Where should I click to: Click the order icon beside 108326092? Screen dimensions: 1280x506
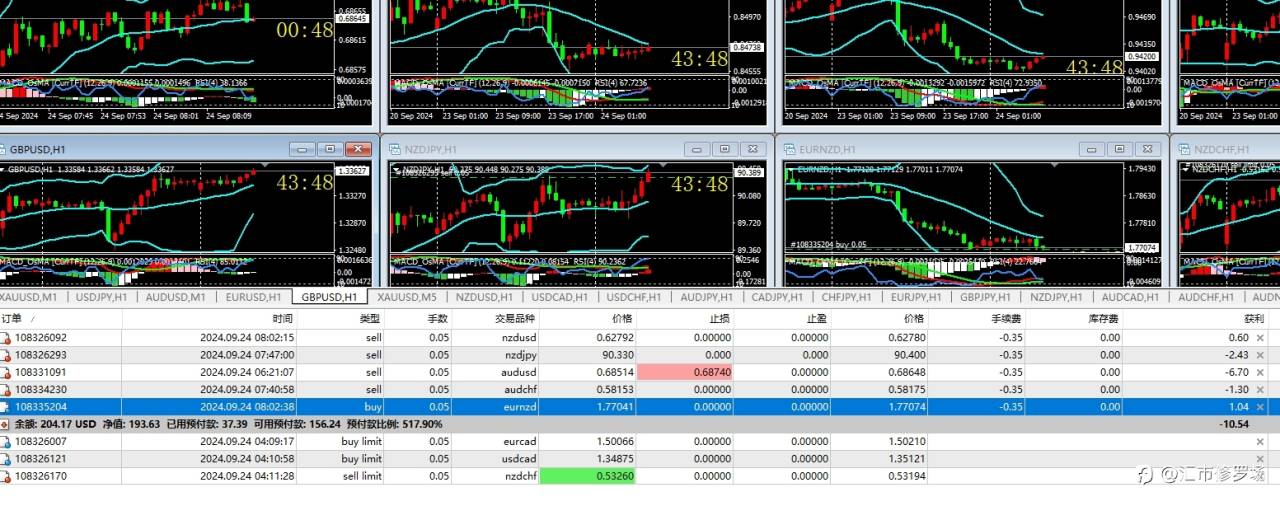6,338
